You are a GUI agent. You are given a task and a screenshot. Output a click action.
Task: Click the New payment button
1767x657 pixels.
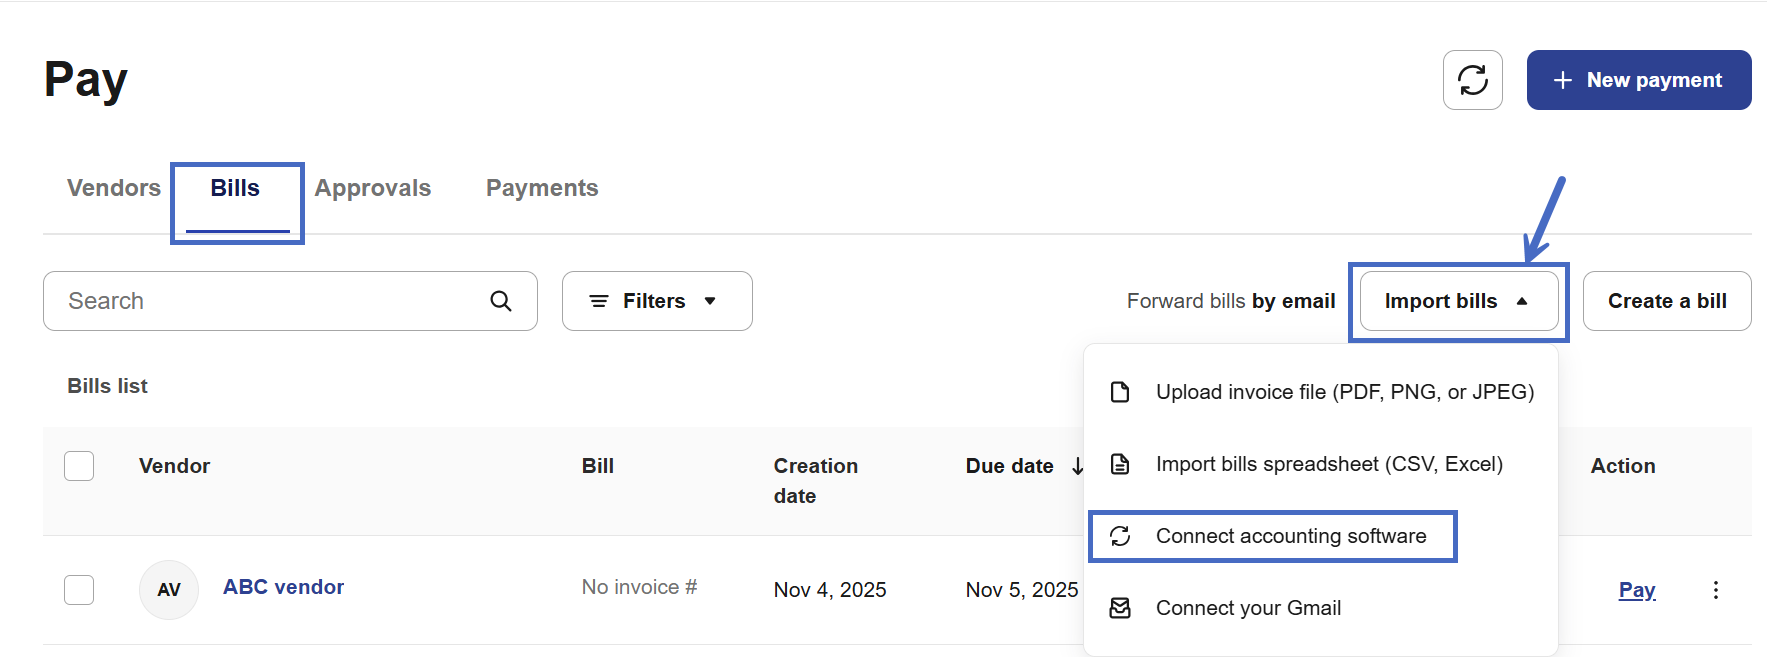tap(1638, 80)
